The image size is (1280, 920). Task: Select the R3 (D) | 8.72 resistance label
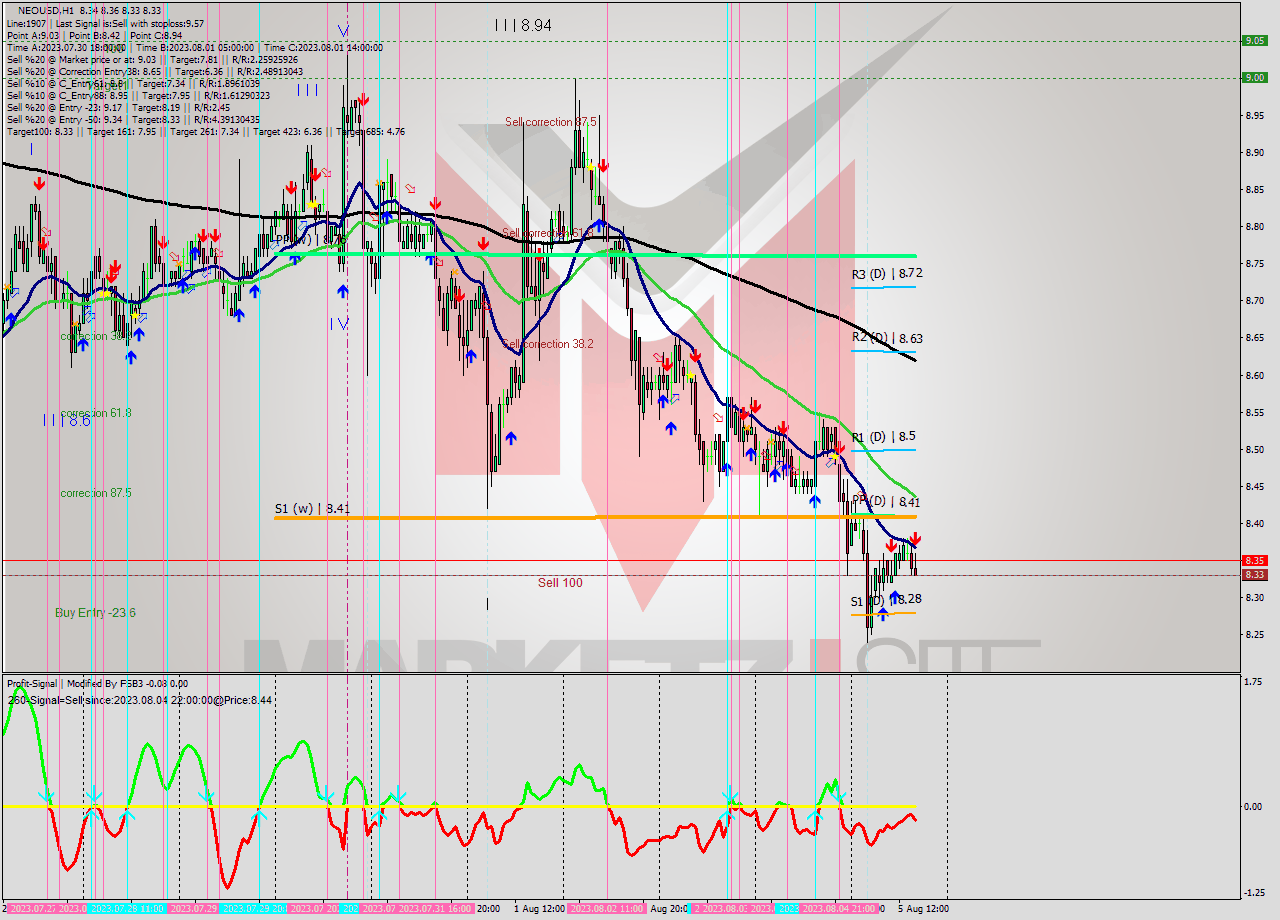click(x=887, y=273)
